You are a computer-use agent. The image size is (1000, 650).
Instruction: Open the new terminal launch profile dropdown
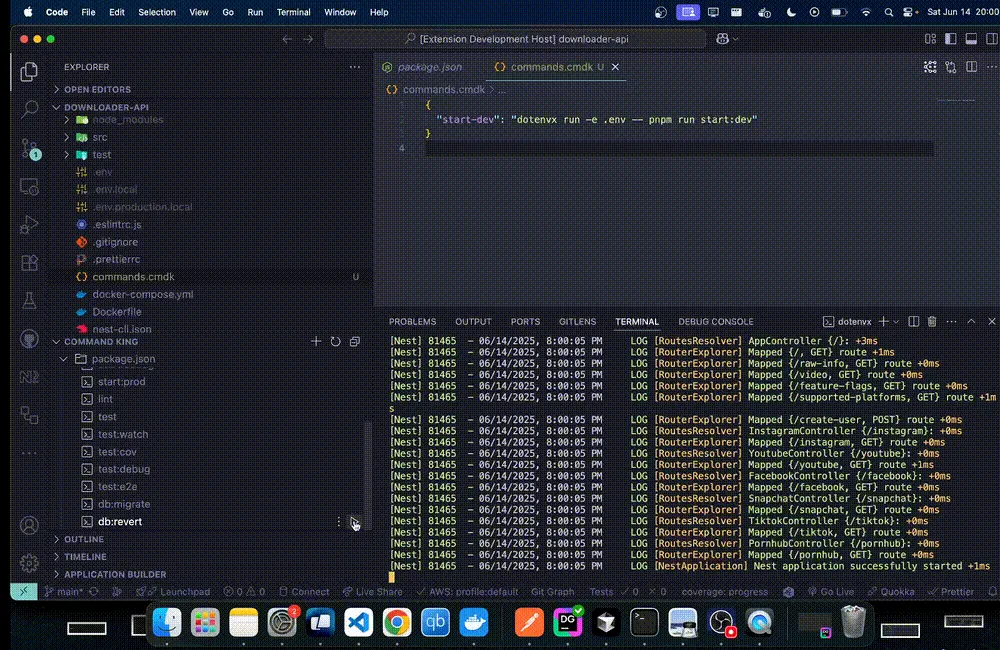click(896, 321)
